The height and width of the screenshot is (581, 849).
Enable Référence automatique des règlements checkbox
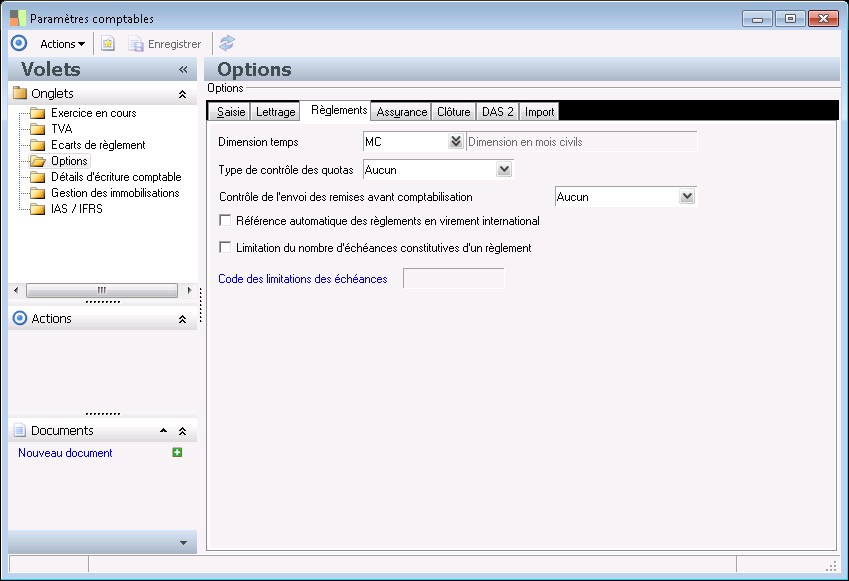click(x=225, y=221)
